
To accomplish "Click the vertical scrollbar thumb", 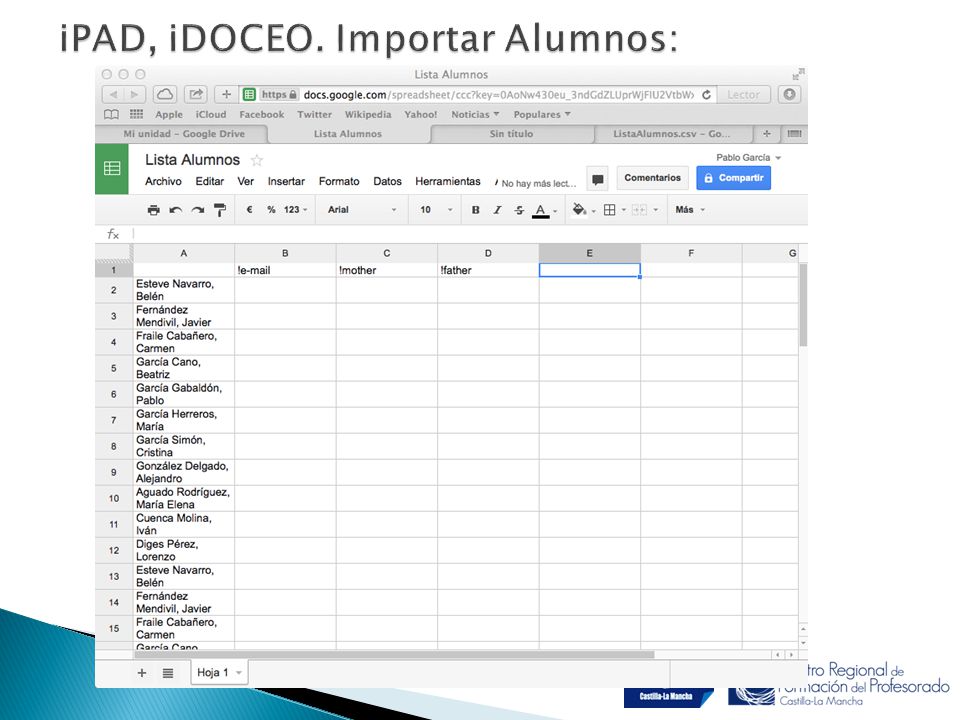I will 803,305.
